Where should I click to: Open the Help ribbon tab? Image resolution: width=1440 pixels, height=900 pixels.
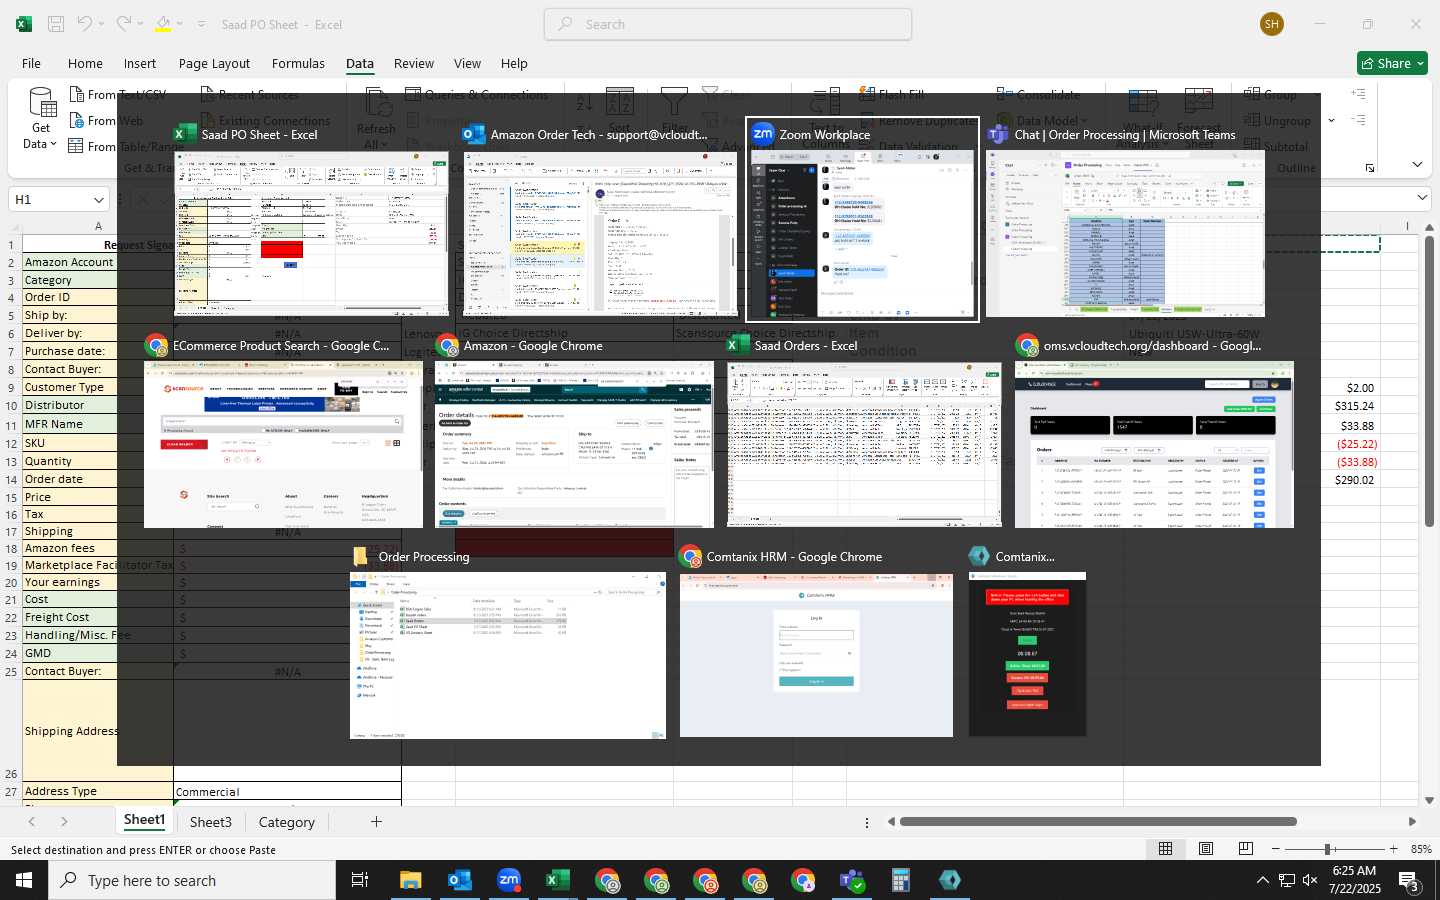click(x=514, y=63)
